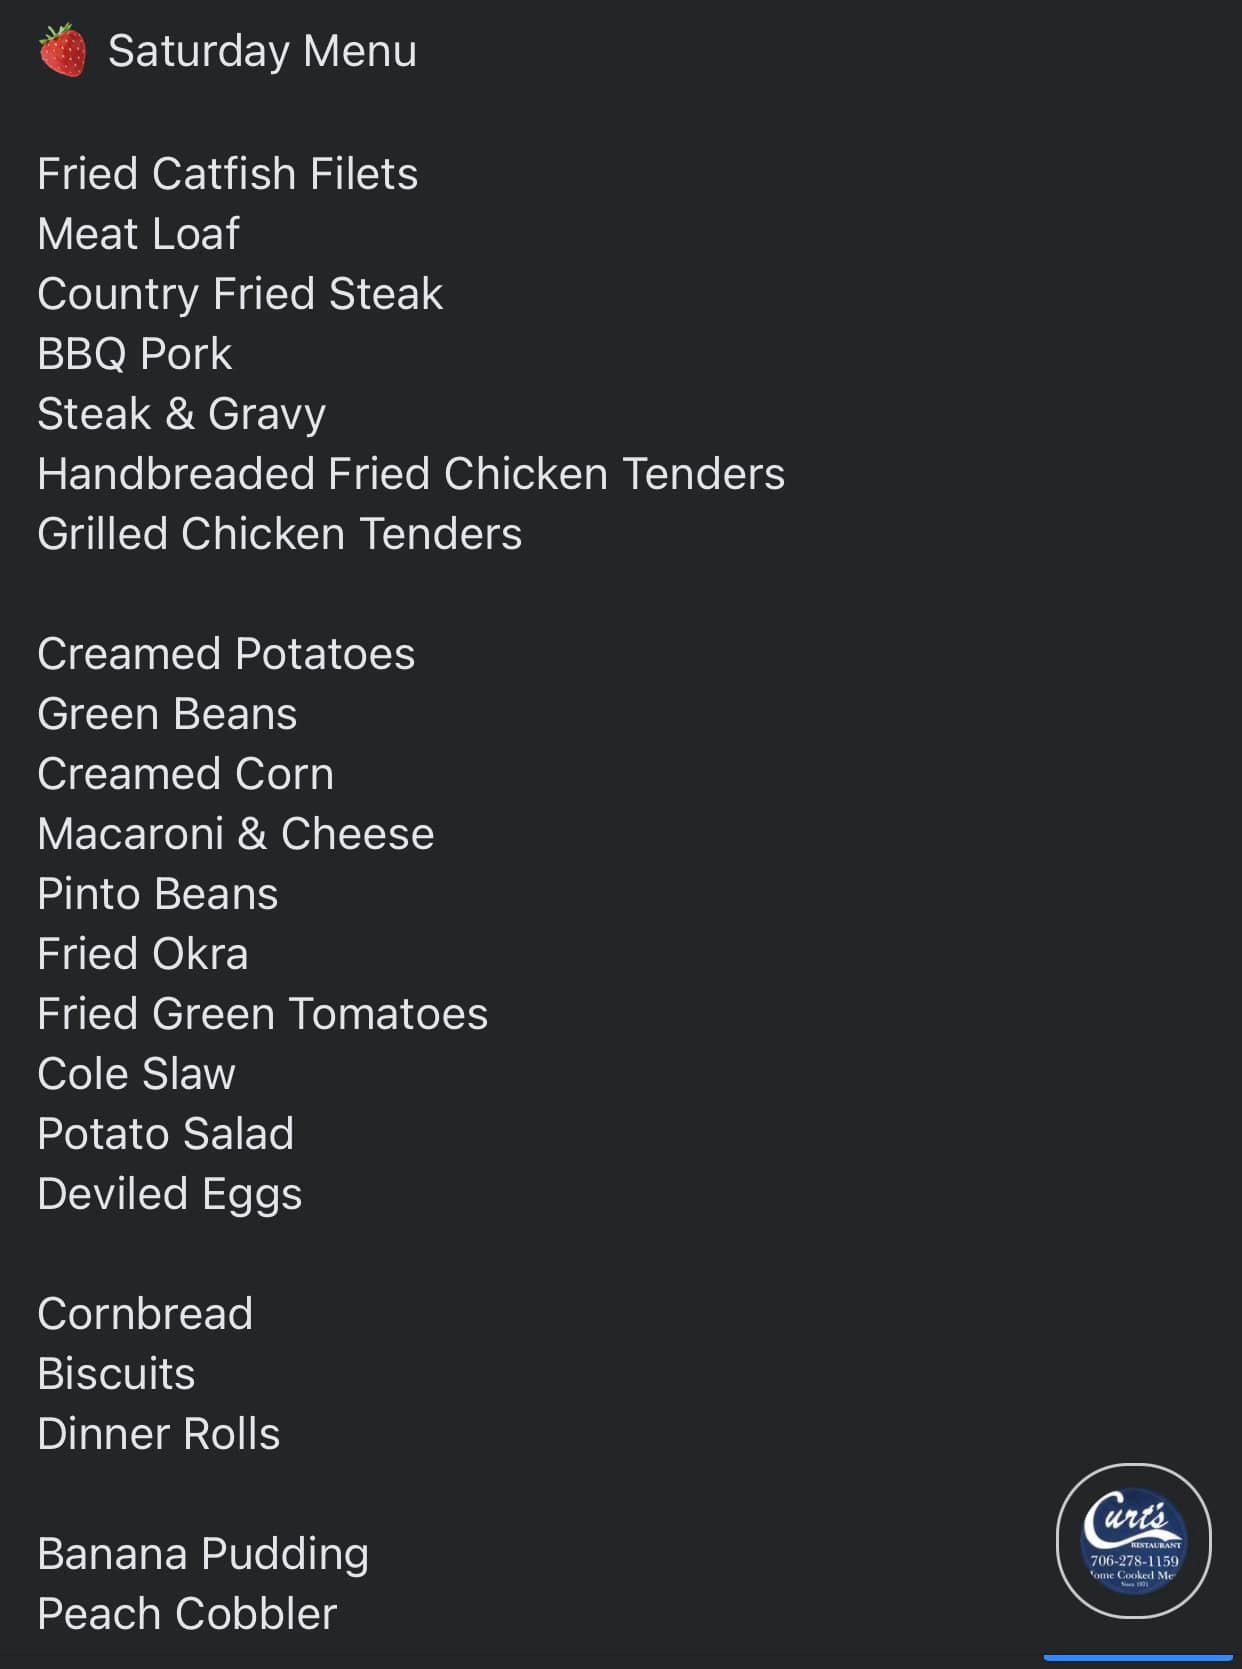Select Country Fried Steak text
1242x1669 pixels.
click(240, 294)
